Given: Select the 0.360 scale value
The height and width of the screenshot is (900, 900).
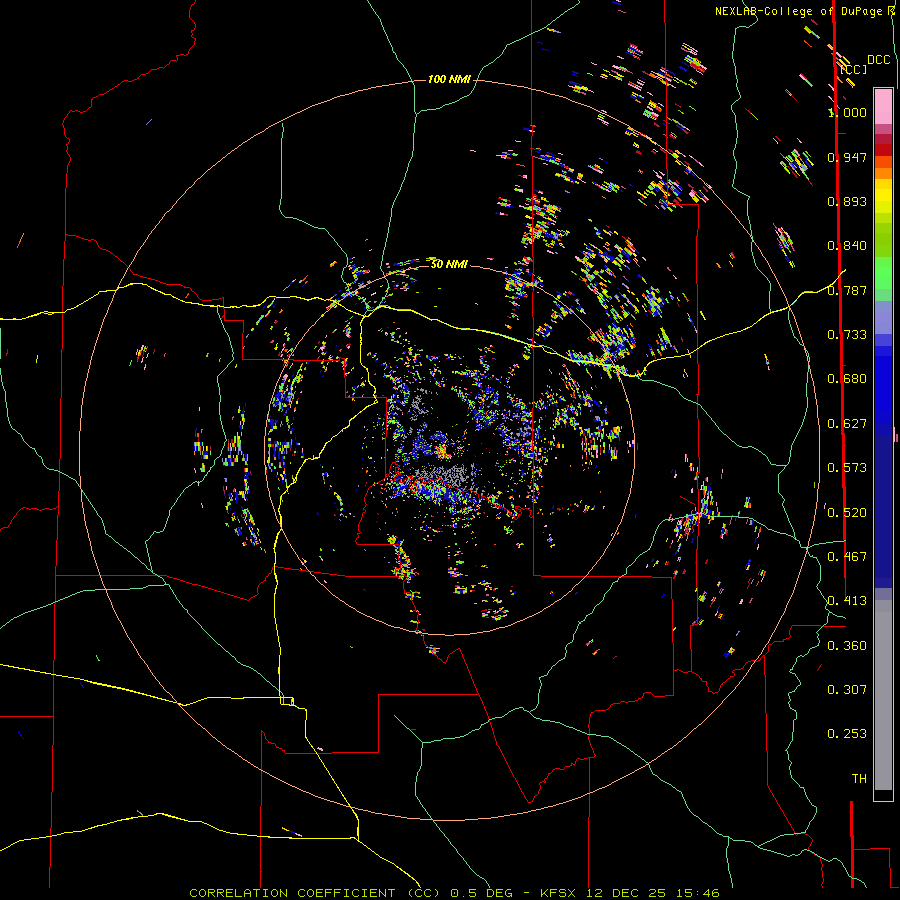Looking at the screenshot, I should (847, 646).
